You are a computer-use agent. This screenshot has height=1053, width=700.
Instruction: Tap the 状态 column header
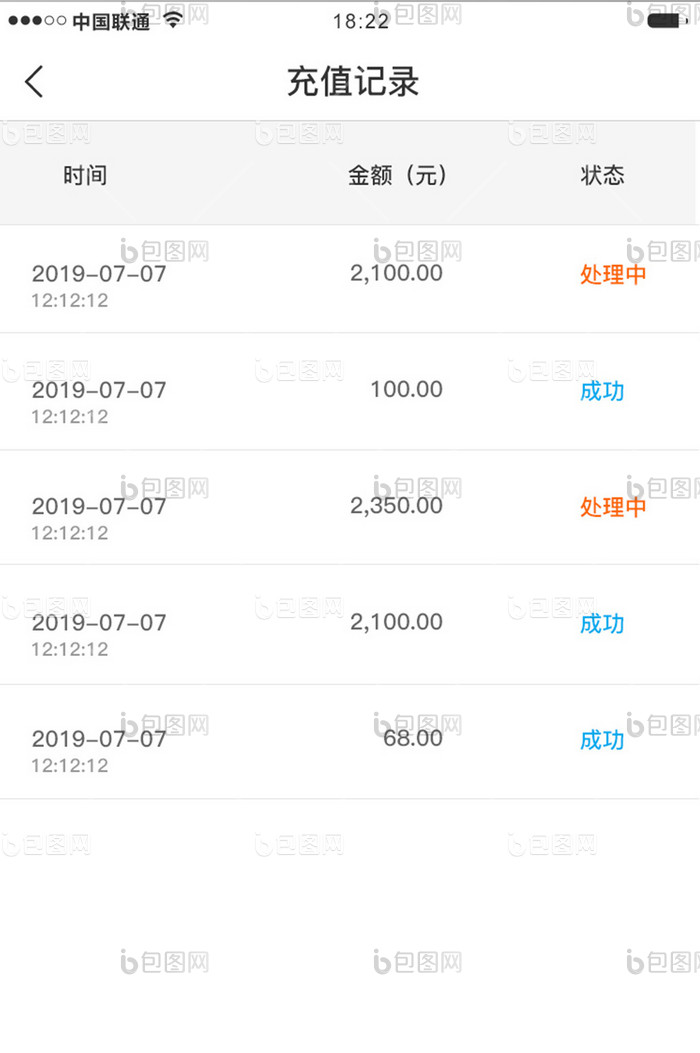(x=602, y=176)
